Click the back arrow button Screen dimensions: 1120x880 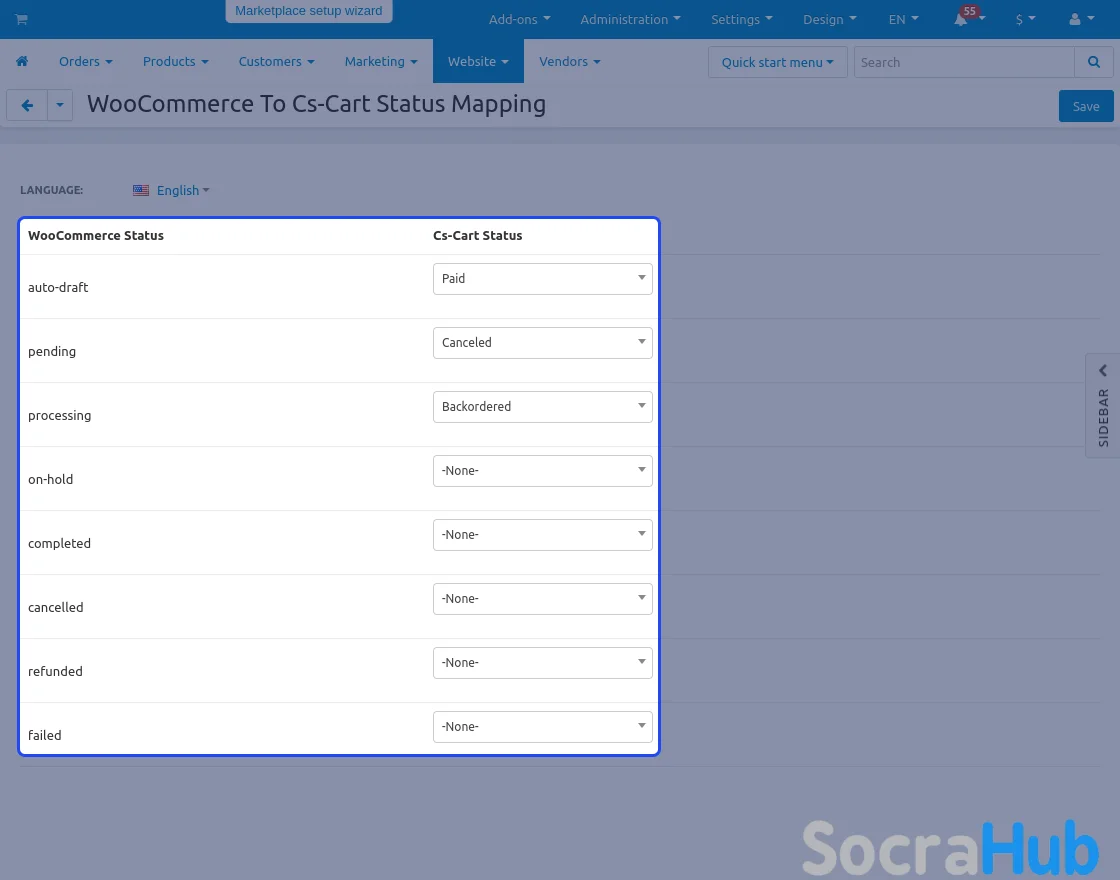click(27, 105)
